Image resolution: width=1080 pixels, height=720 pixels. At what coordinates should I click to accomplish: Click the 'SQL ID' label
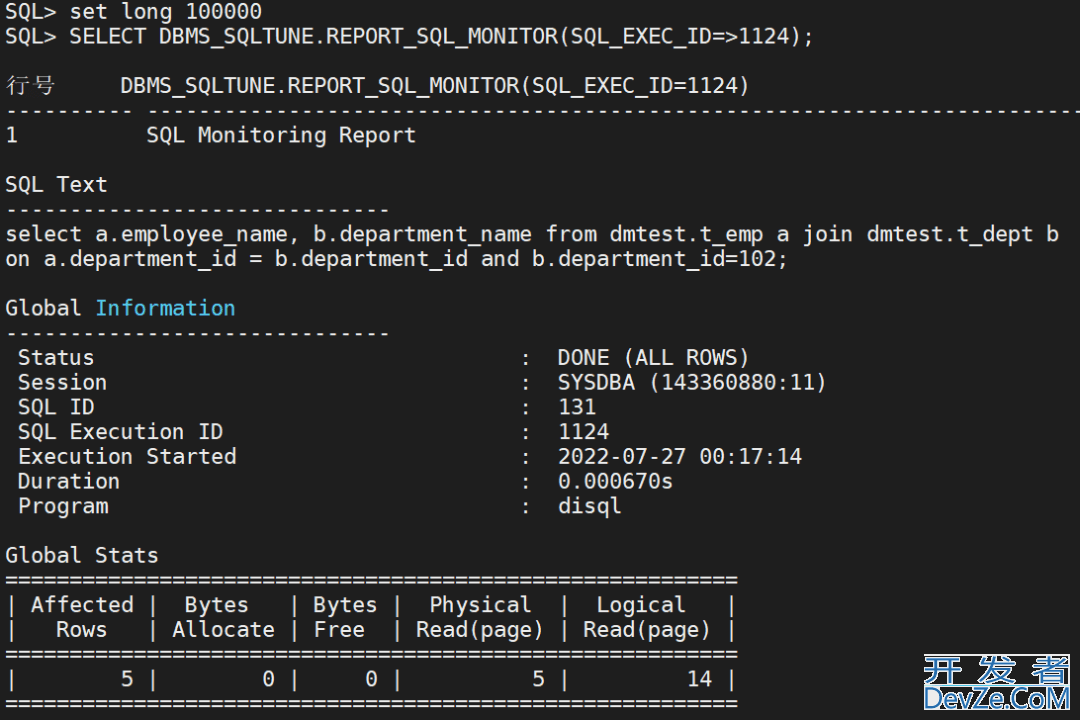pos(56,407)
